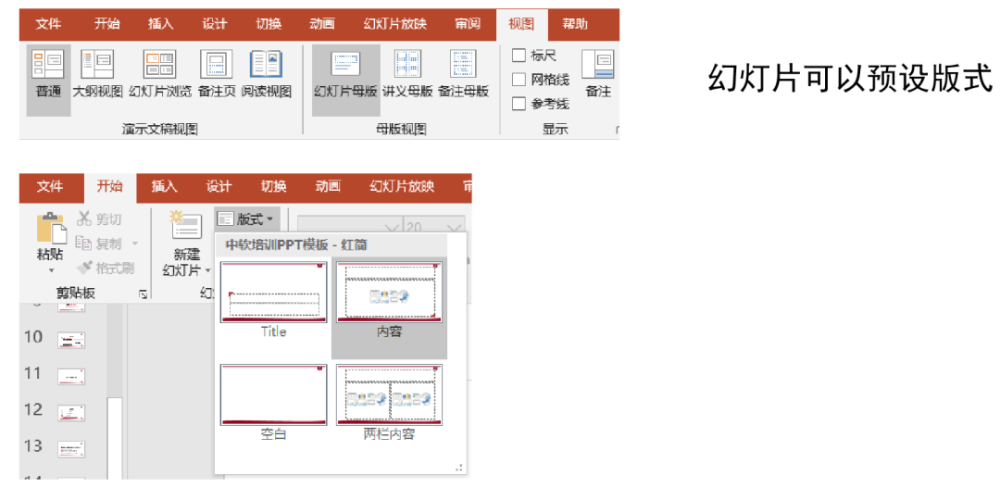Switch to Outline View (大纲视图)
Screen dimensions: 1000x488
click(x=97, y=75)
